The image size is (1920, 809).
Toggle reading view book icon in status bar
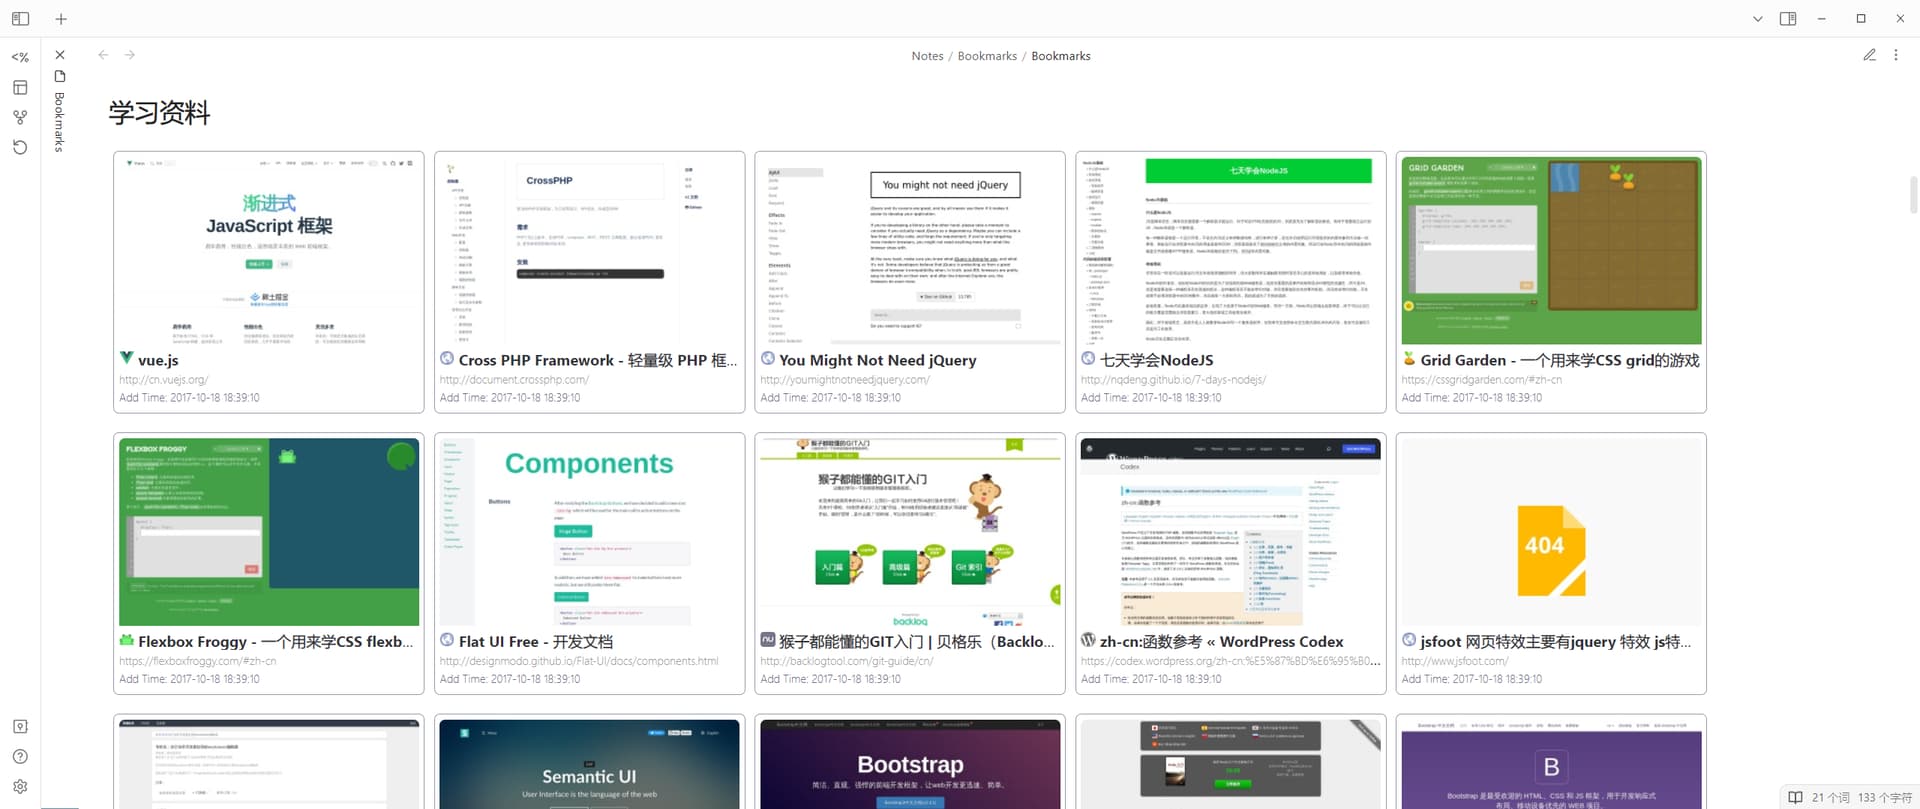pyautogui.click(x=1795, y=797)
